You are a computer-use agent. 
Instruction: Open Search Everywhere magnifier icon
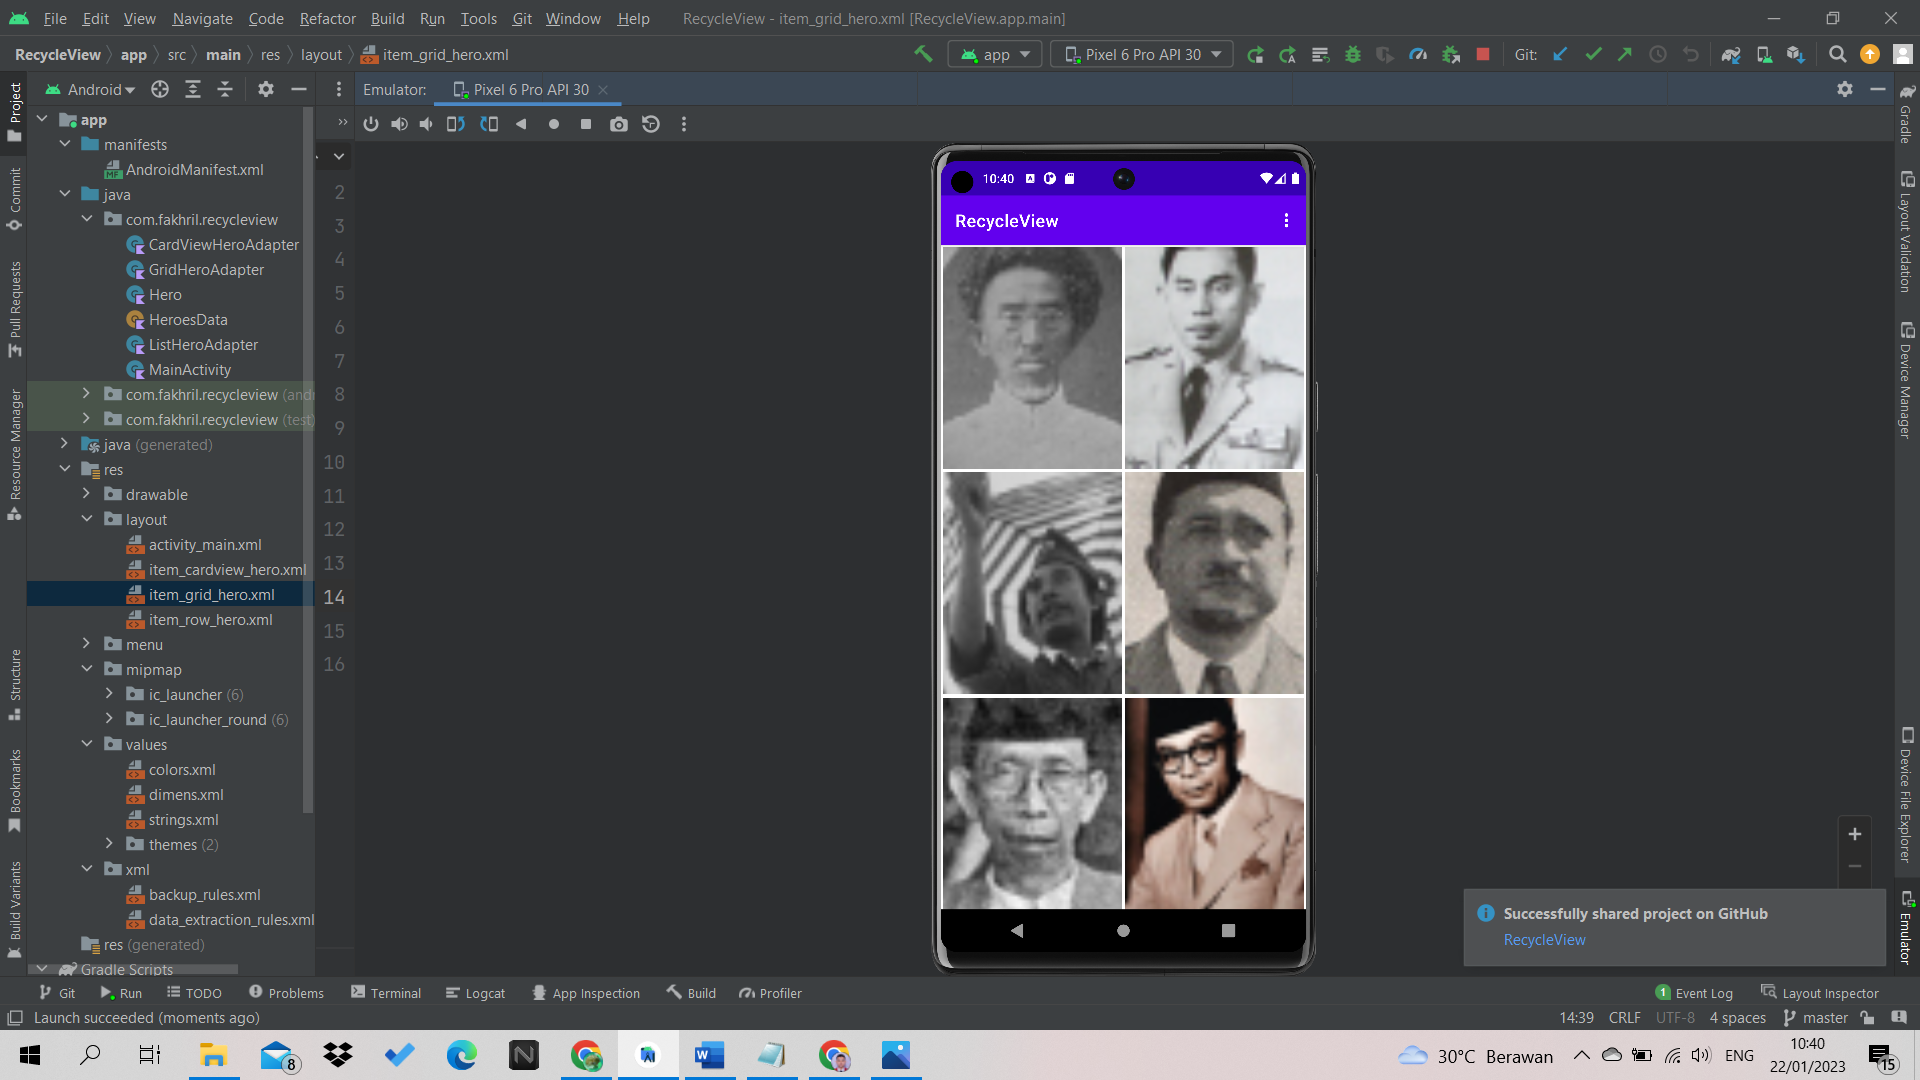point(1837,55)
